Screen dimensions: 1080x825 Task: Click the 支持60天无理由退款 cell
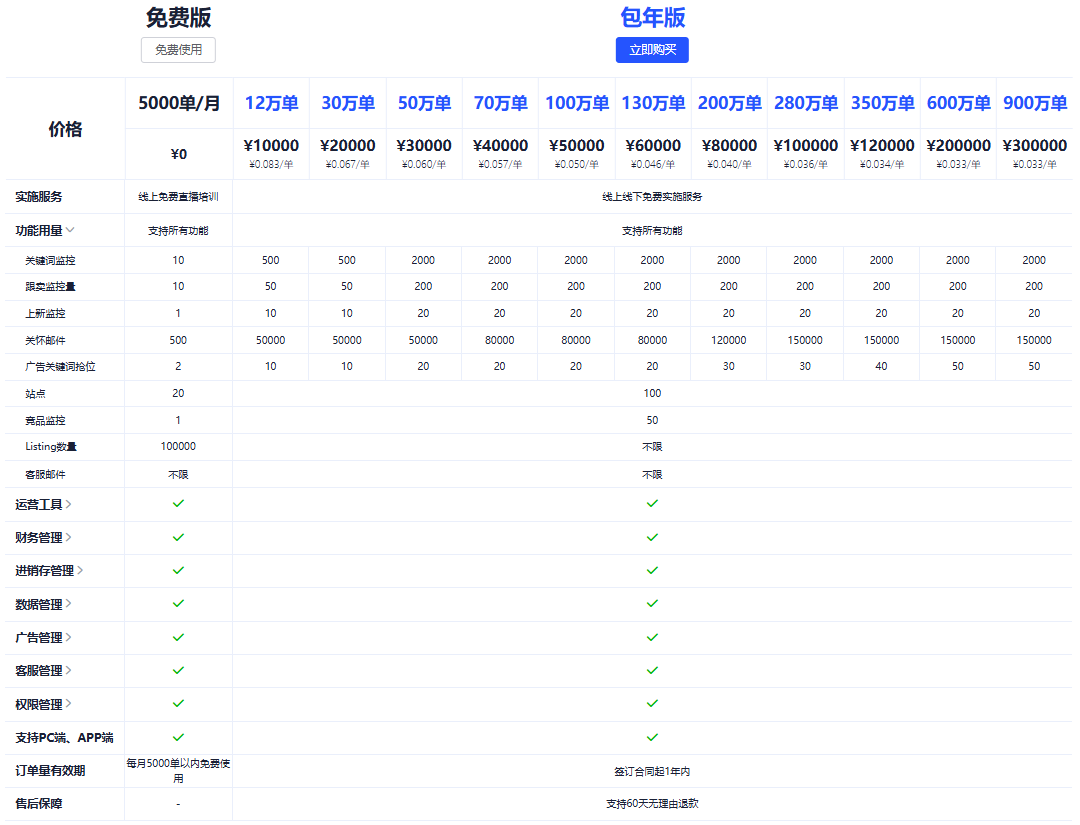tap(652, 804)
